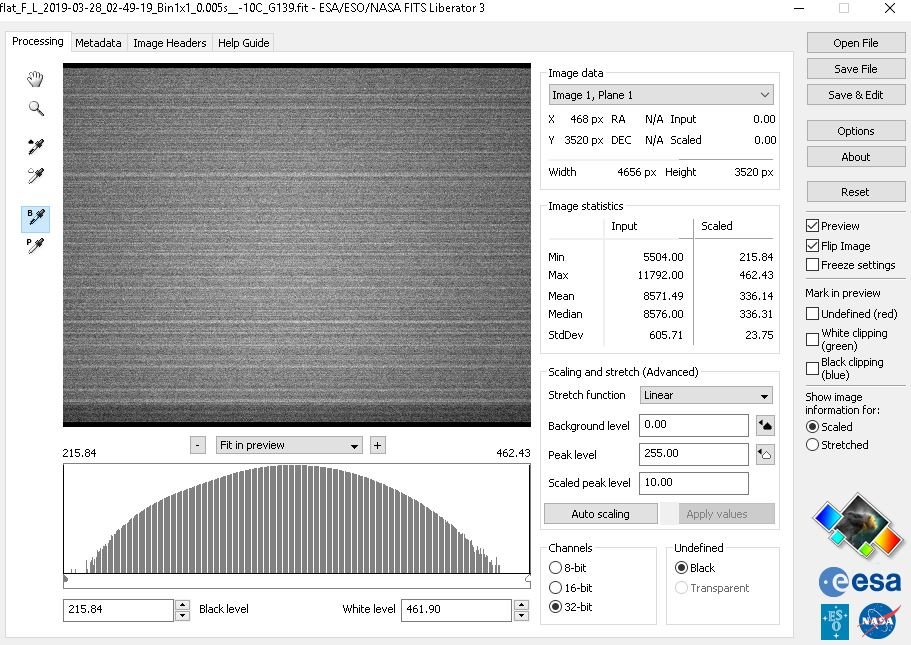Select the Stretched information radio button

(812, 445)
